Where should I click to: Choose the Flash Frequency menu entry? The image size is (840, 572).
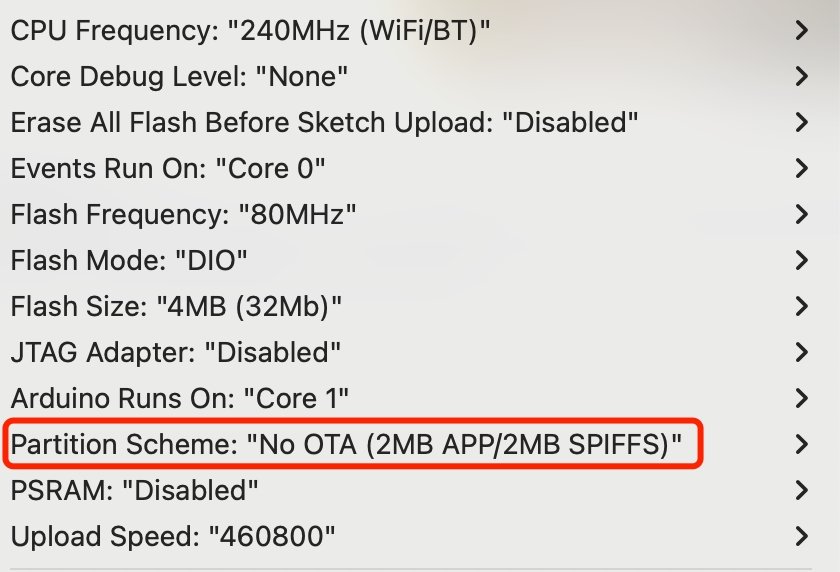184,214
